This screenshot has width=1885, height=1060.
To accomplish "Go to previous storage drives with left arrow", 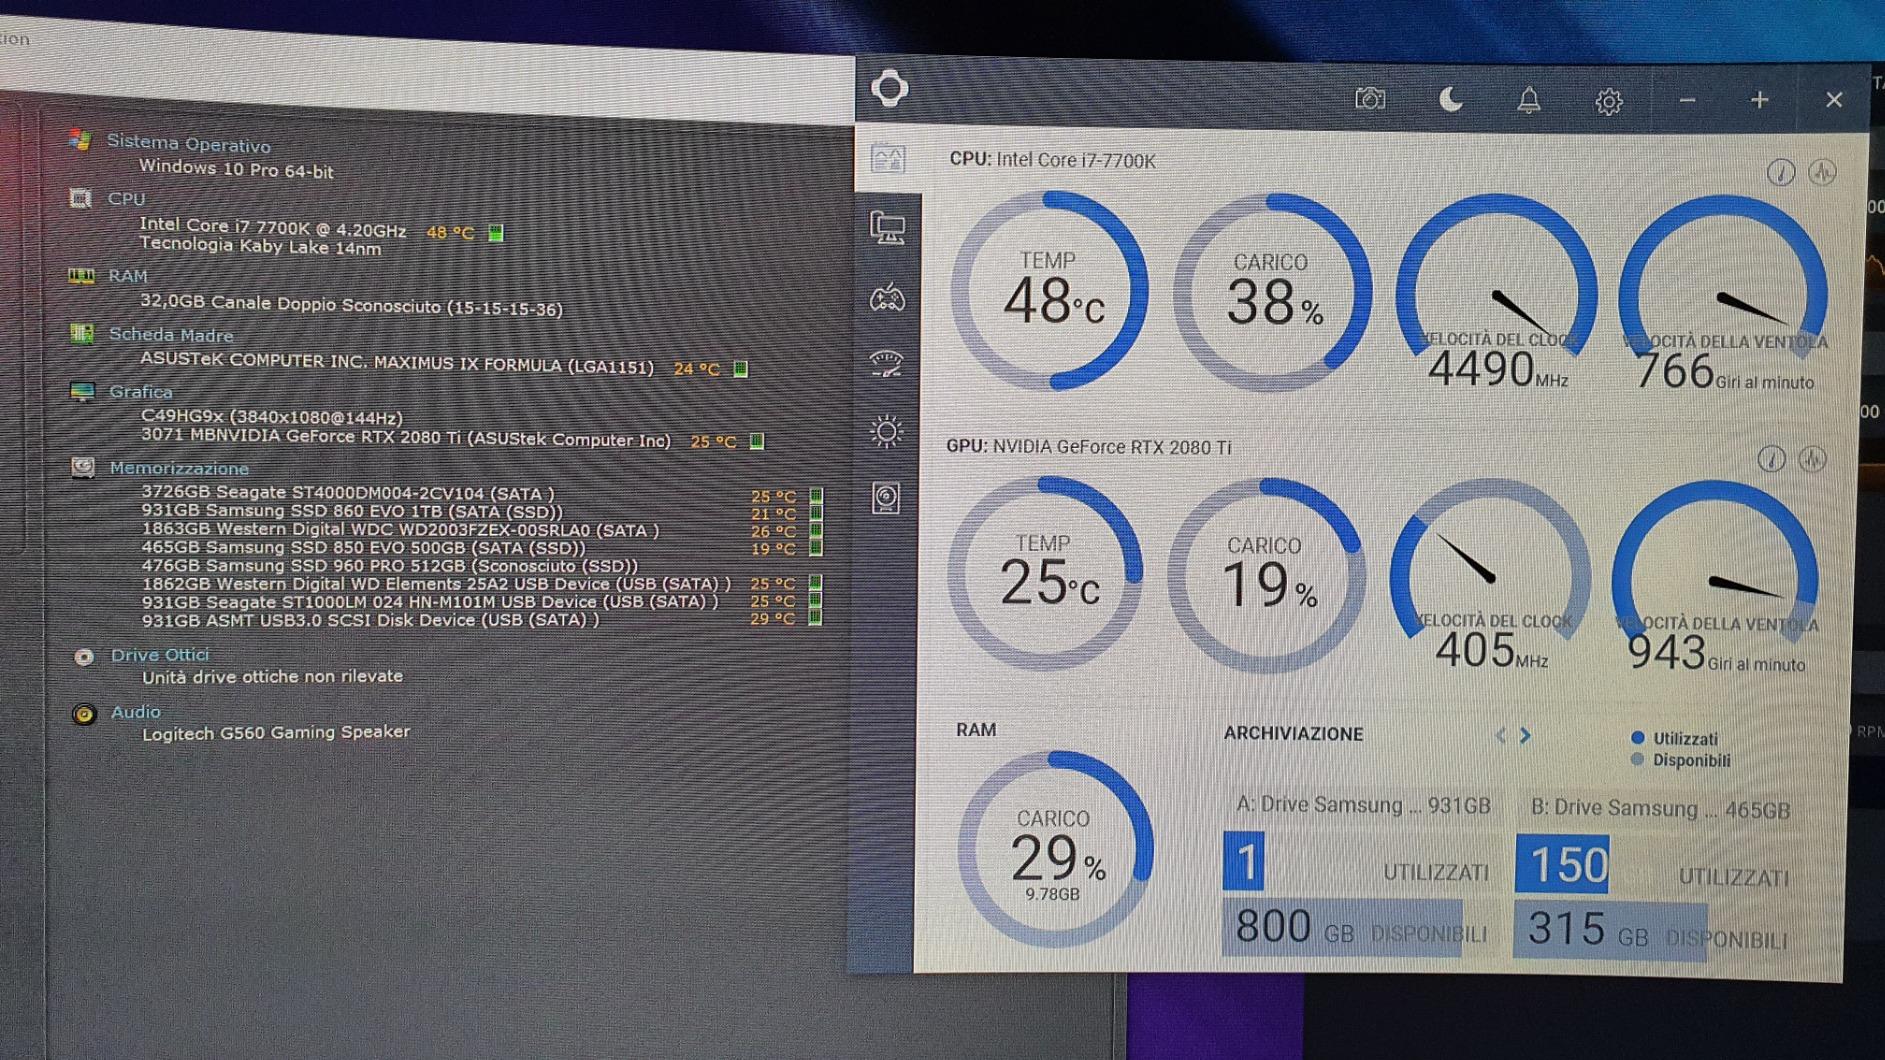I will coord(1500,735).
